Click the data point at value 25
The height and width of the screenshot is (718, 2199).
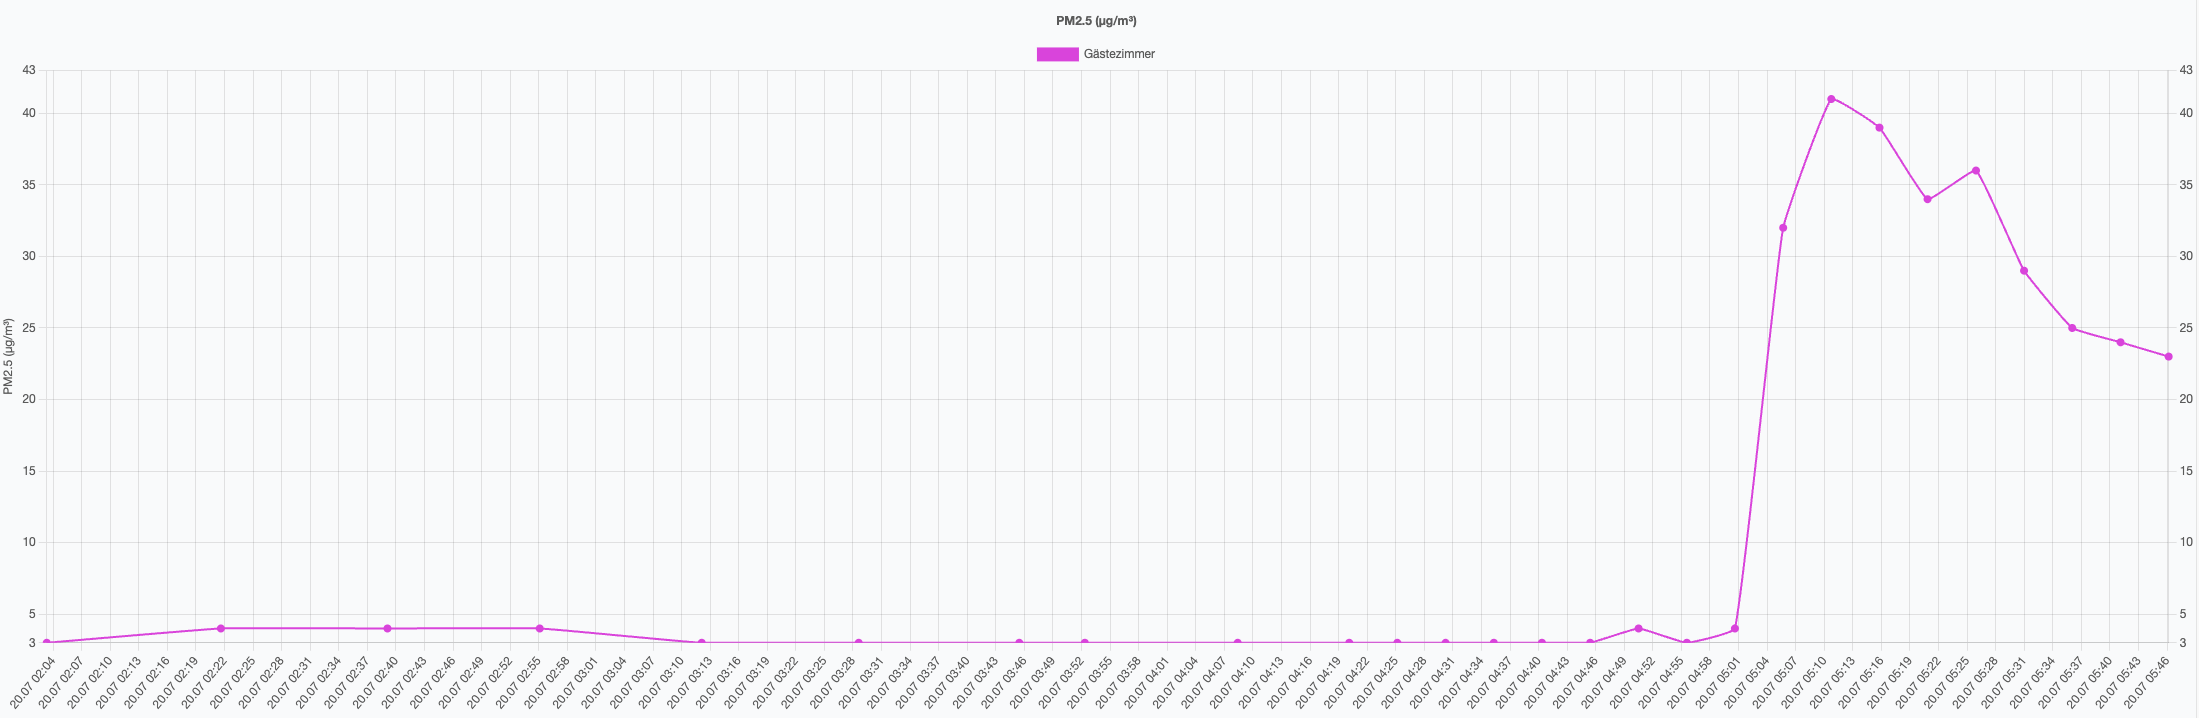2072,328
